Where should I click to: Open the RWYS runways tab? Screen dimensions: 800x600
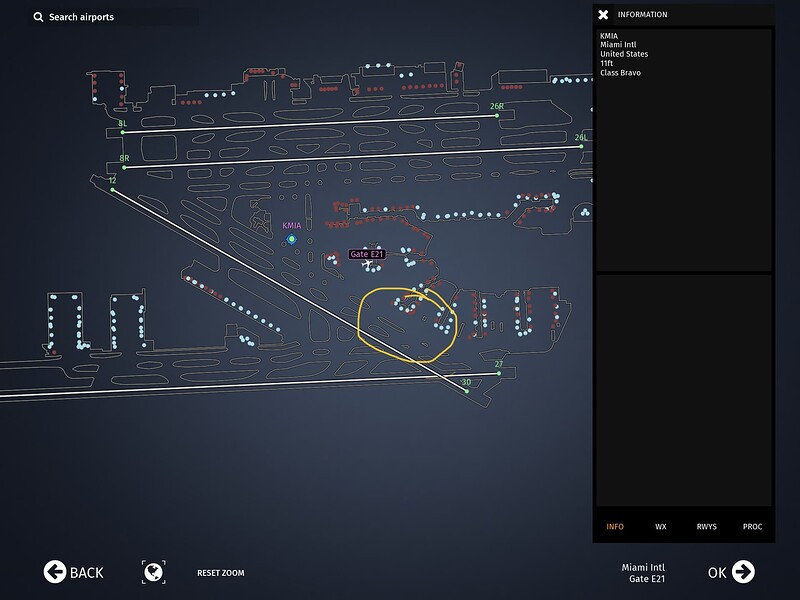click(707, 527)
